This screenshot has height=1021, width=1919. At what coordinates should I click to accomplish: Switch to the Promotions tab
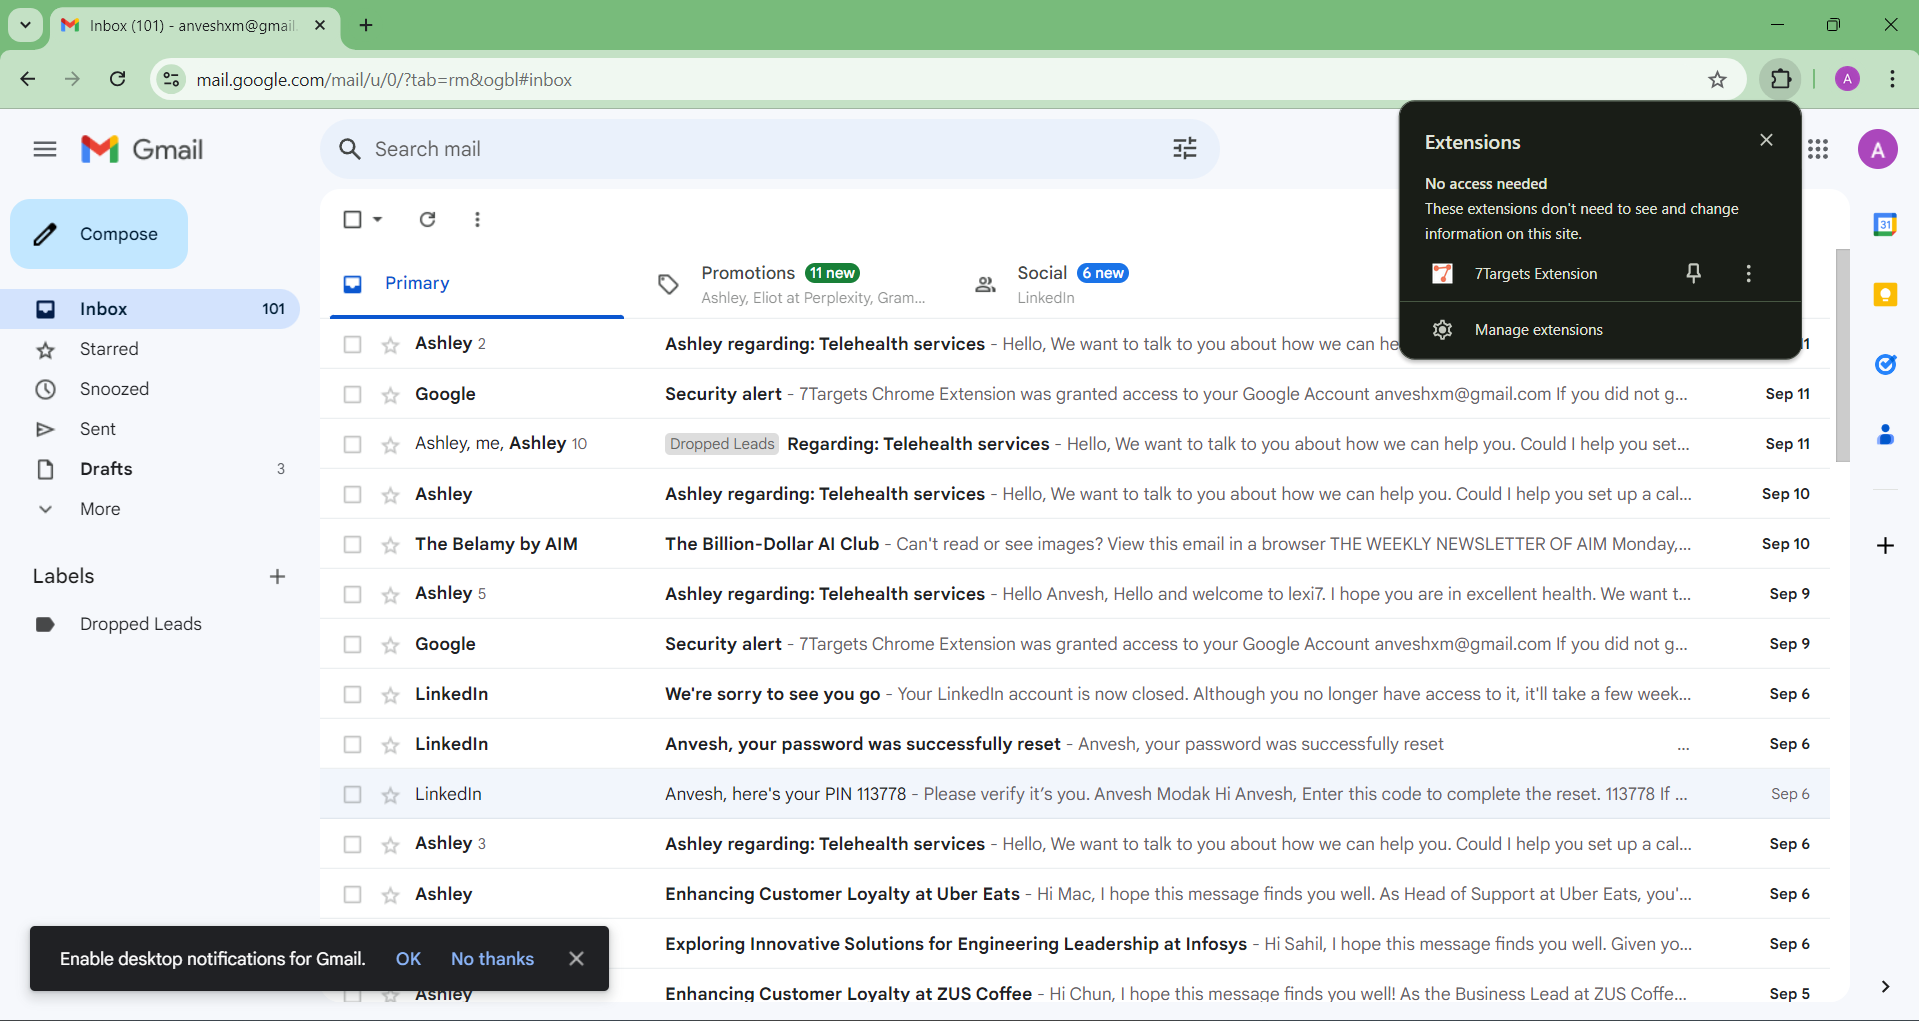pyautogui.click(x=748, y=273)
